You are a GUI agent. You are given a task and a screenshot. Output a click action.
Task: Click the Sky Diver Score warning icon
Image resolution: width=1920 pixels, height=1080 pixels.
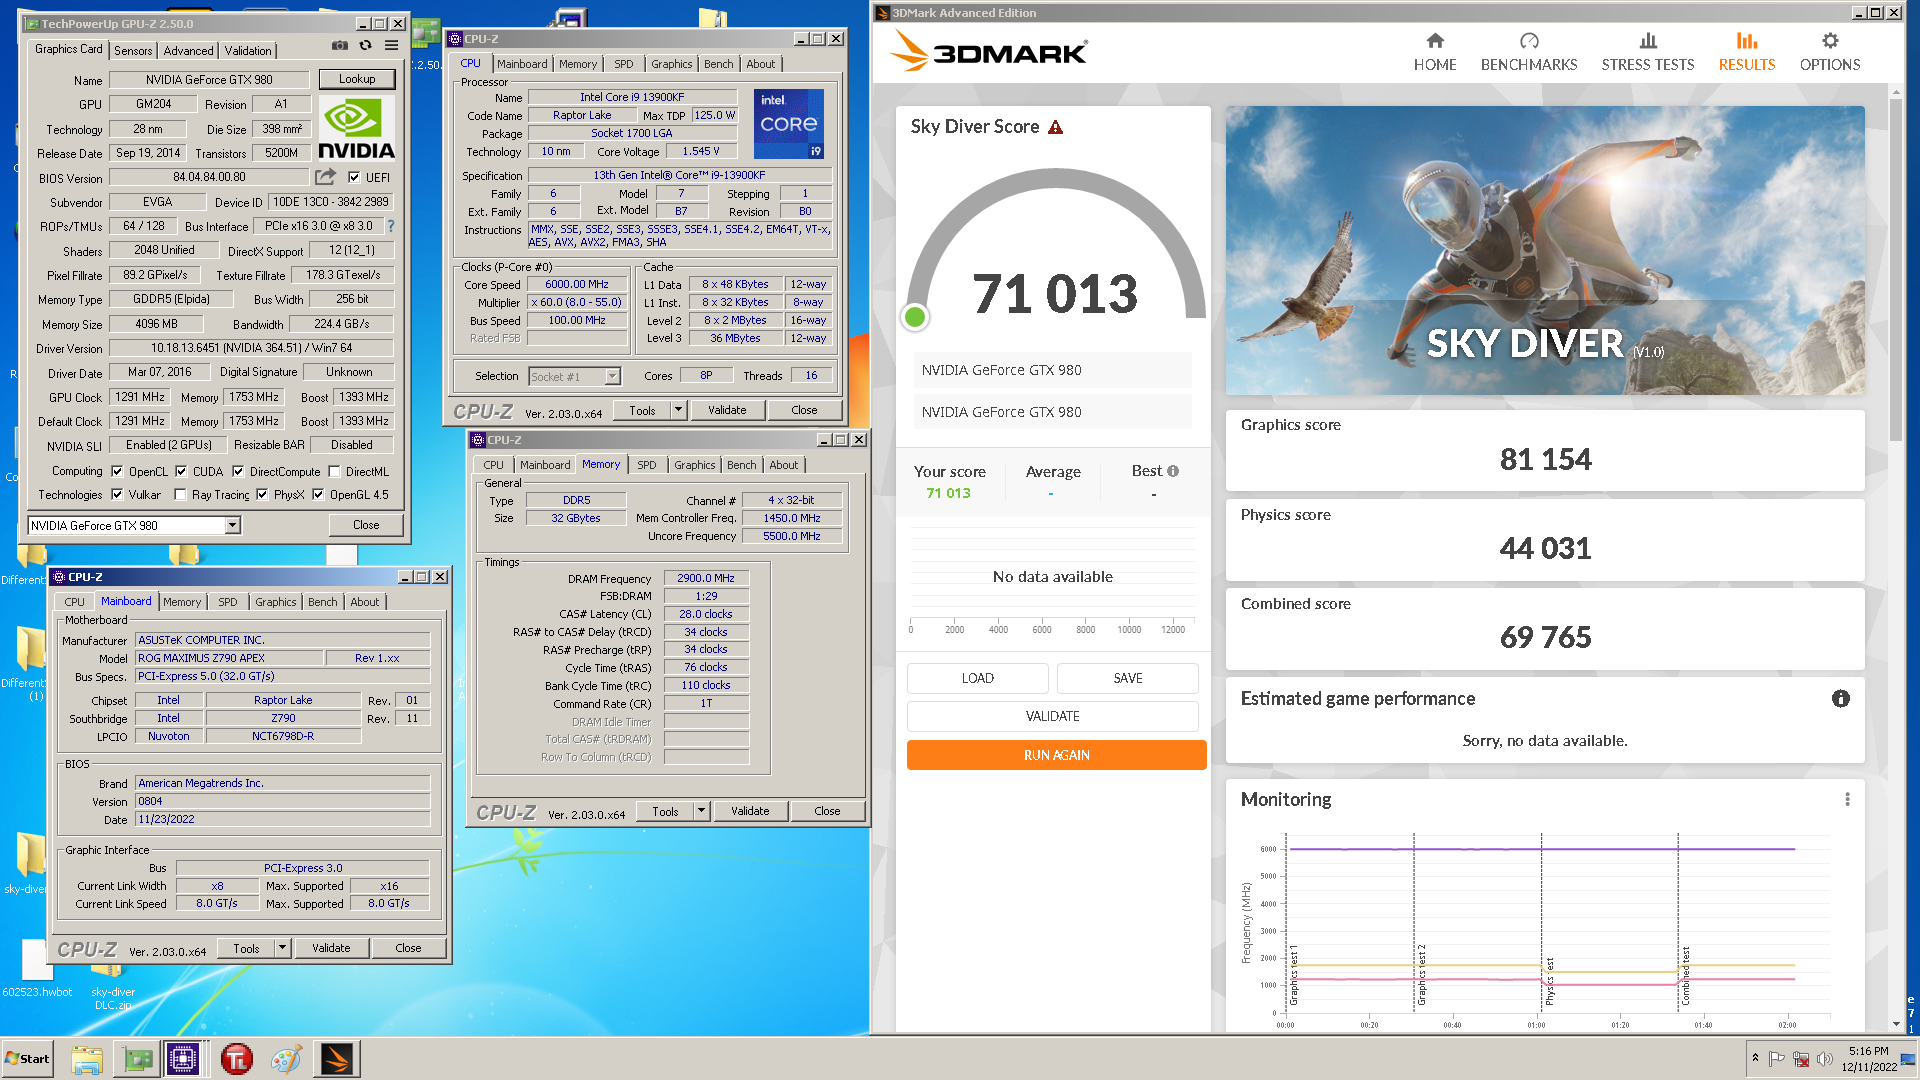(1056, 127)
